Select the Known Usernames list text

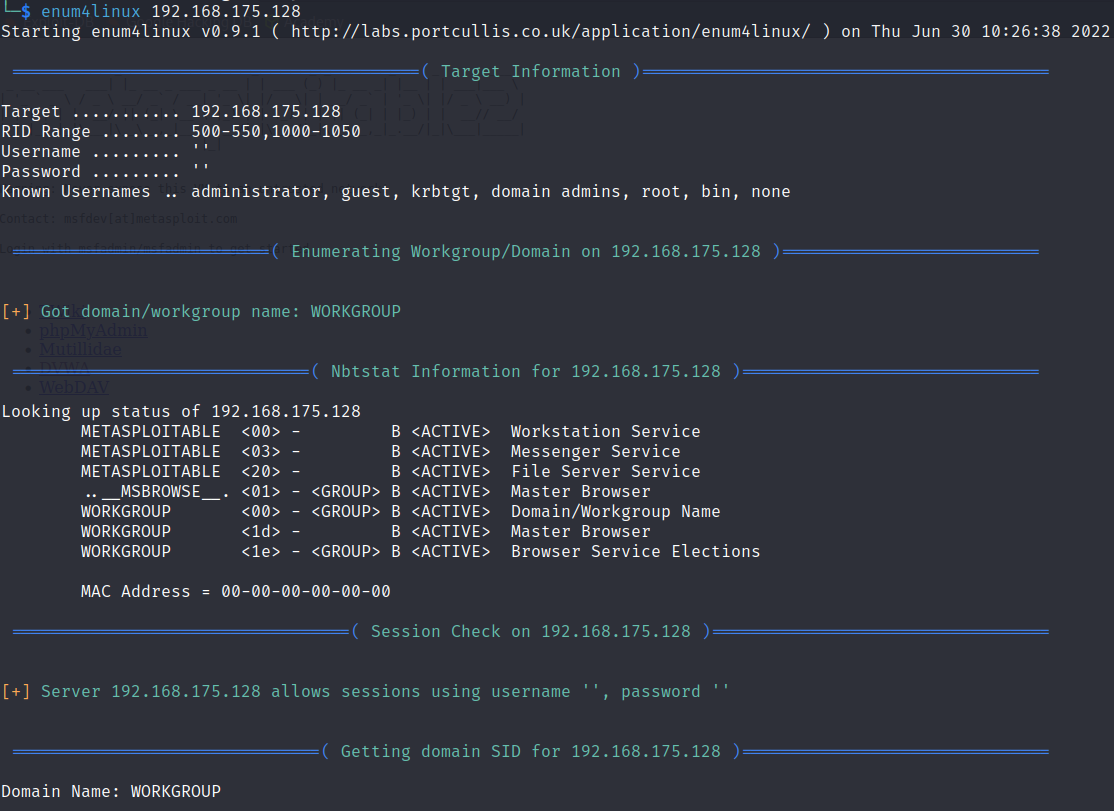click(490, 192)
